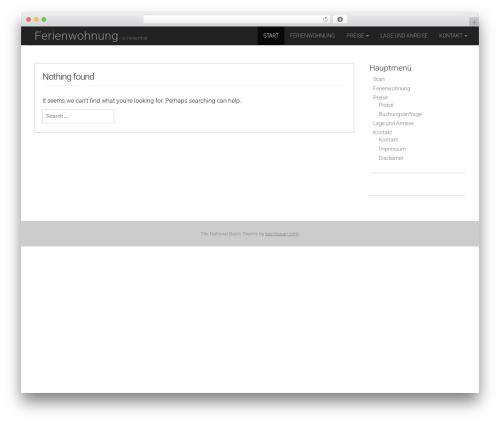Open FERIENWOHNUNG in the top navigation
The height and width of the screenshot is (423, 500).
tap(312, 36)
